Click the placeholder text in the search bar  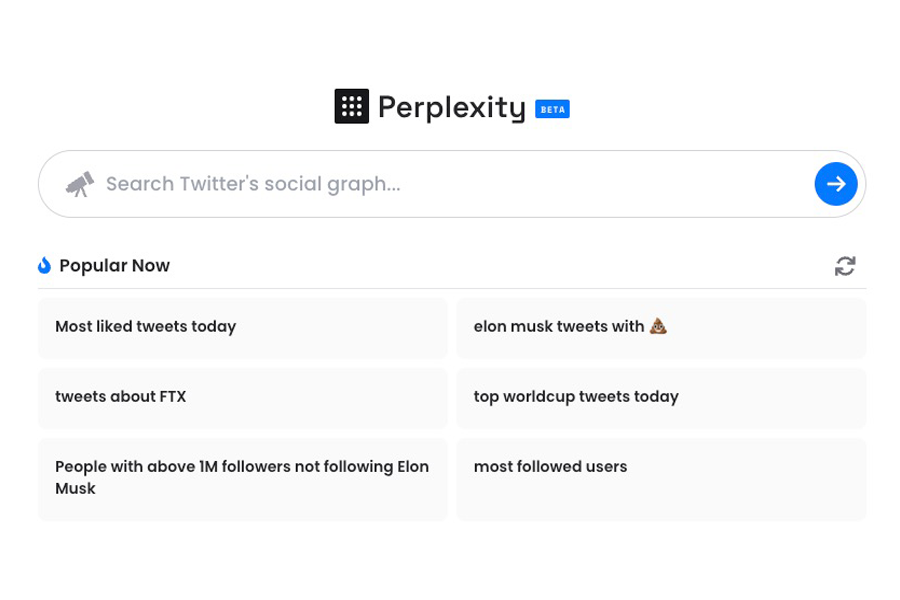(253, 184)
